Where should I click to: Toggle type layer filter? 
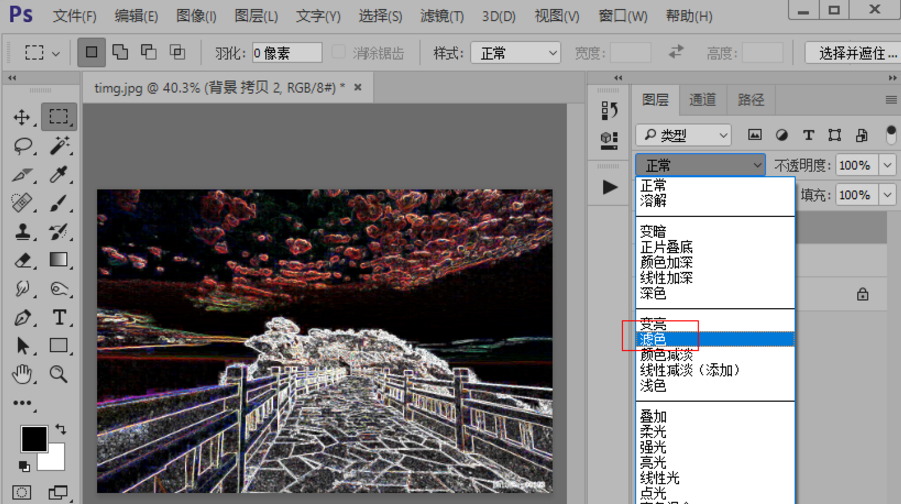[808, 135]
